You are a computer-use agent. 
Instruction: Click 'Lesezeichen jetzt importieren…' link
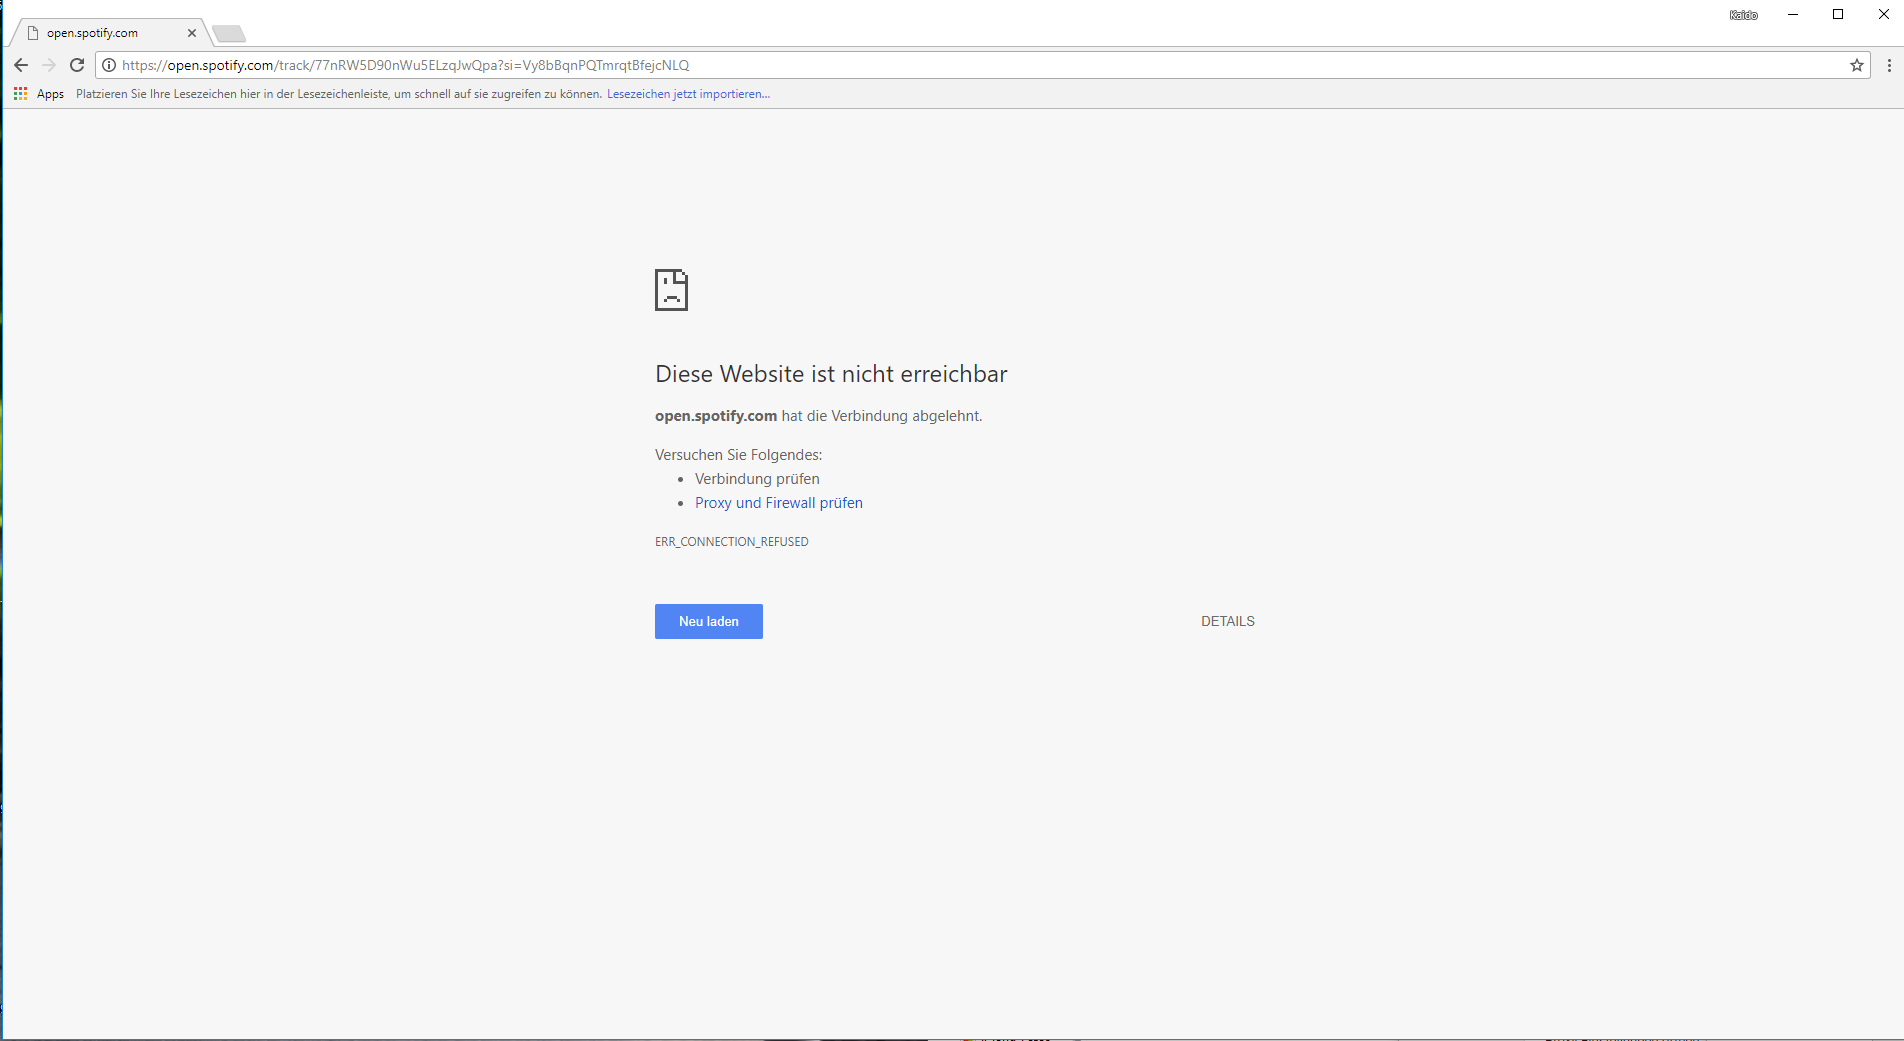pos(688,94)
